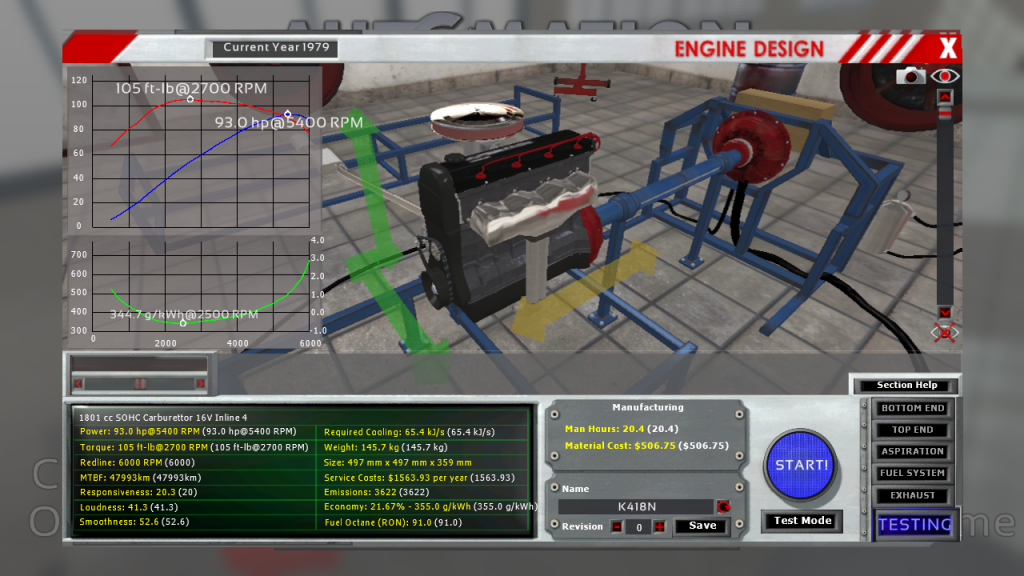The height and width of the screenshot is (576, 1024).
Task: Click the Revision value field showing 0
Action: tap(639, 526)
